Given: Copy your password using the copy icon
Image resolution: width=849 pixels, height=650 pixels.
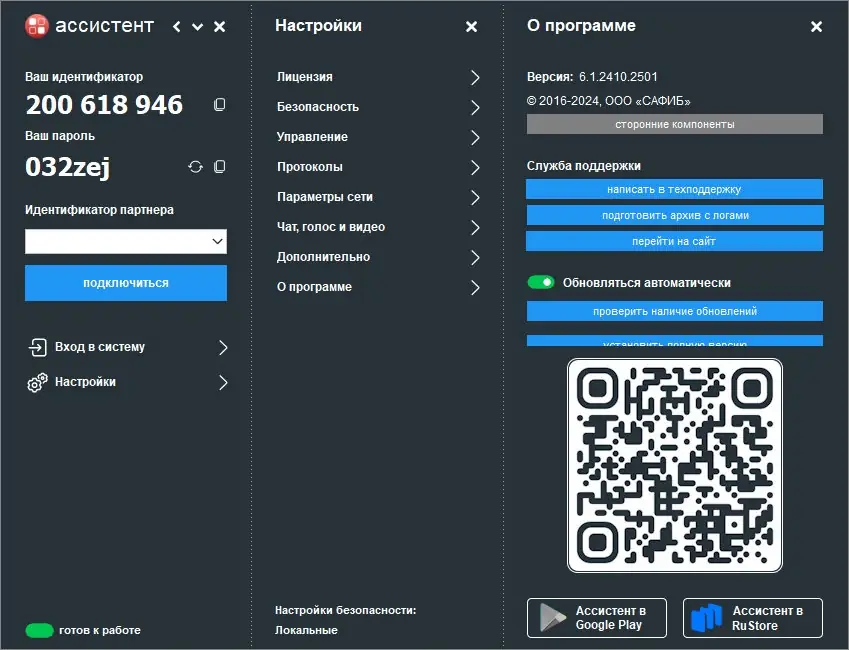Looking at the screenshot, I should (220, 167).
